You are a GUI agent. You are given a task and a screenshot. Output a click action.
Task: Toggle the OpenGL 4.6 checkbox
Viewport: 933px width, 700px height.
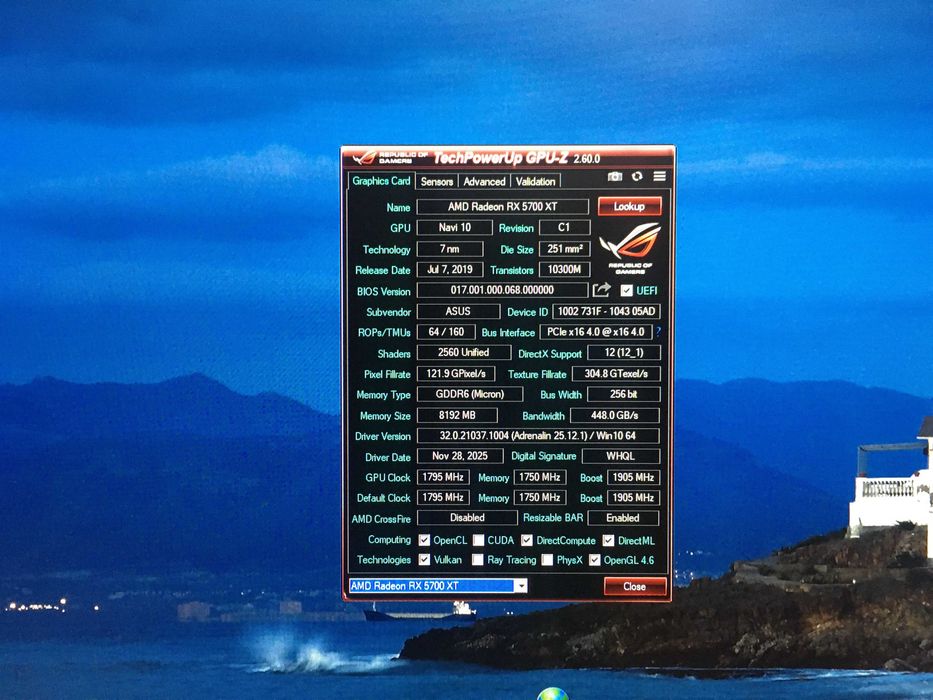tap(594, 560)
